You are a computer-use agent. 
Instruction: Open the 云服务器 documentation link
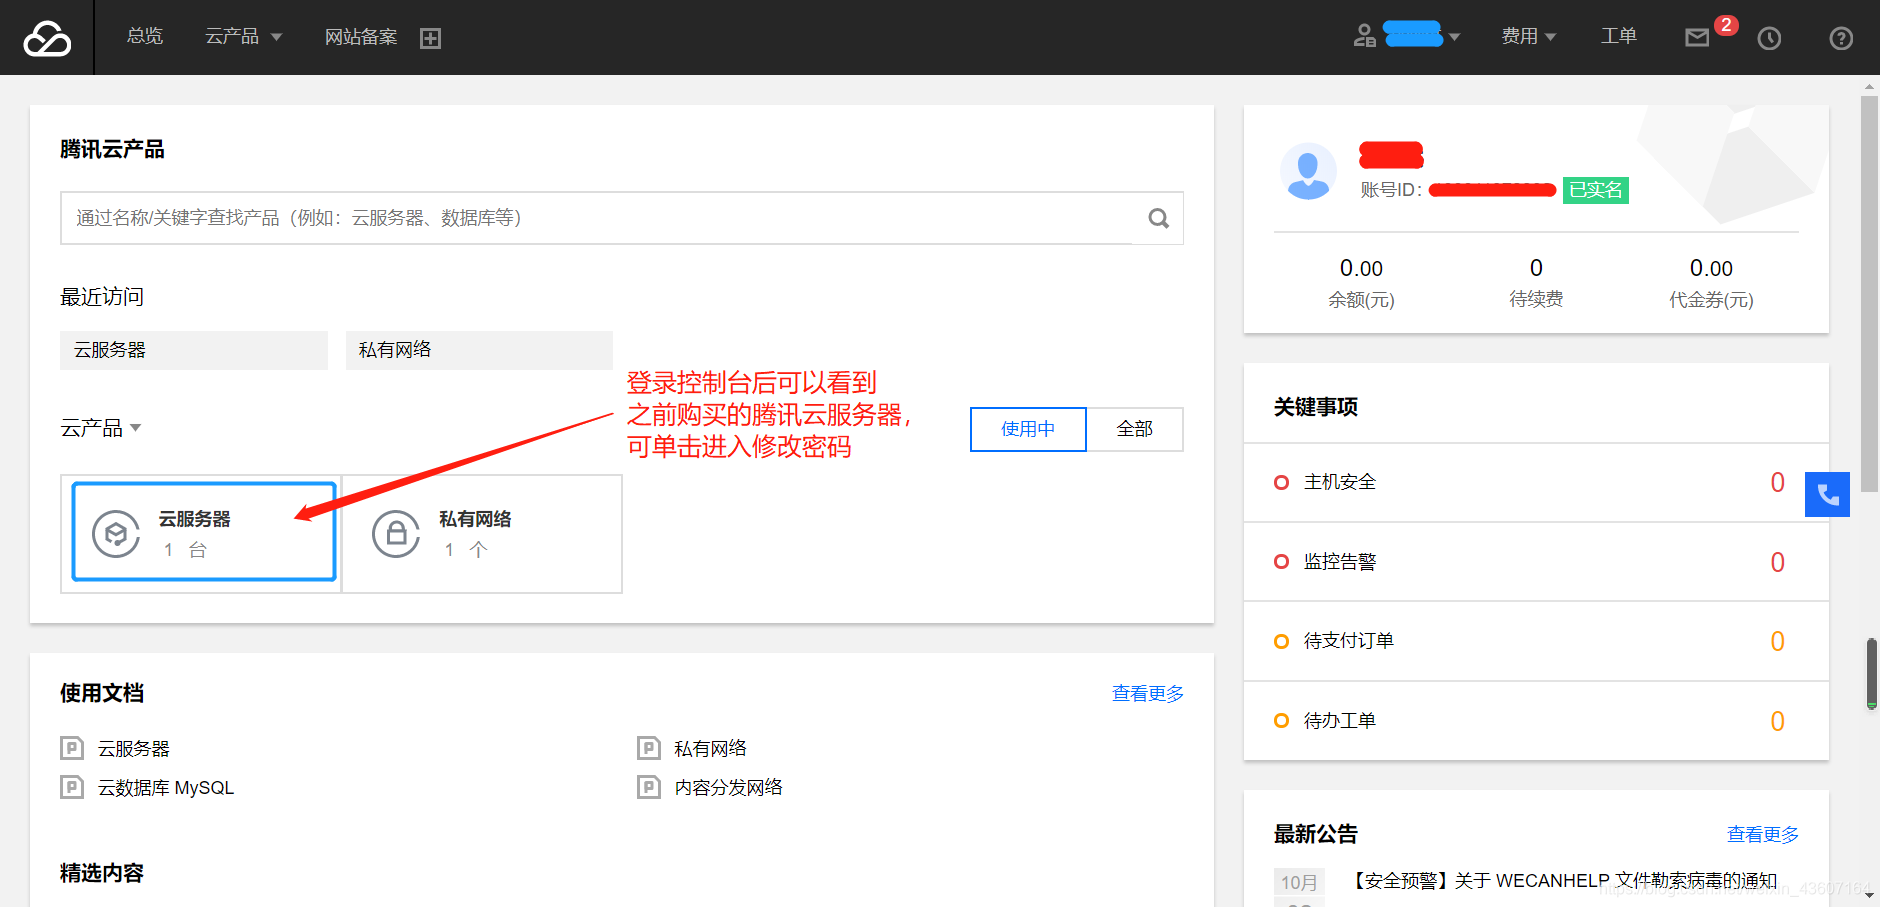point(134,748)
